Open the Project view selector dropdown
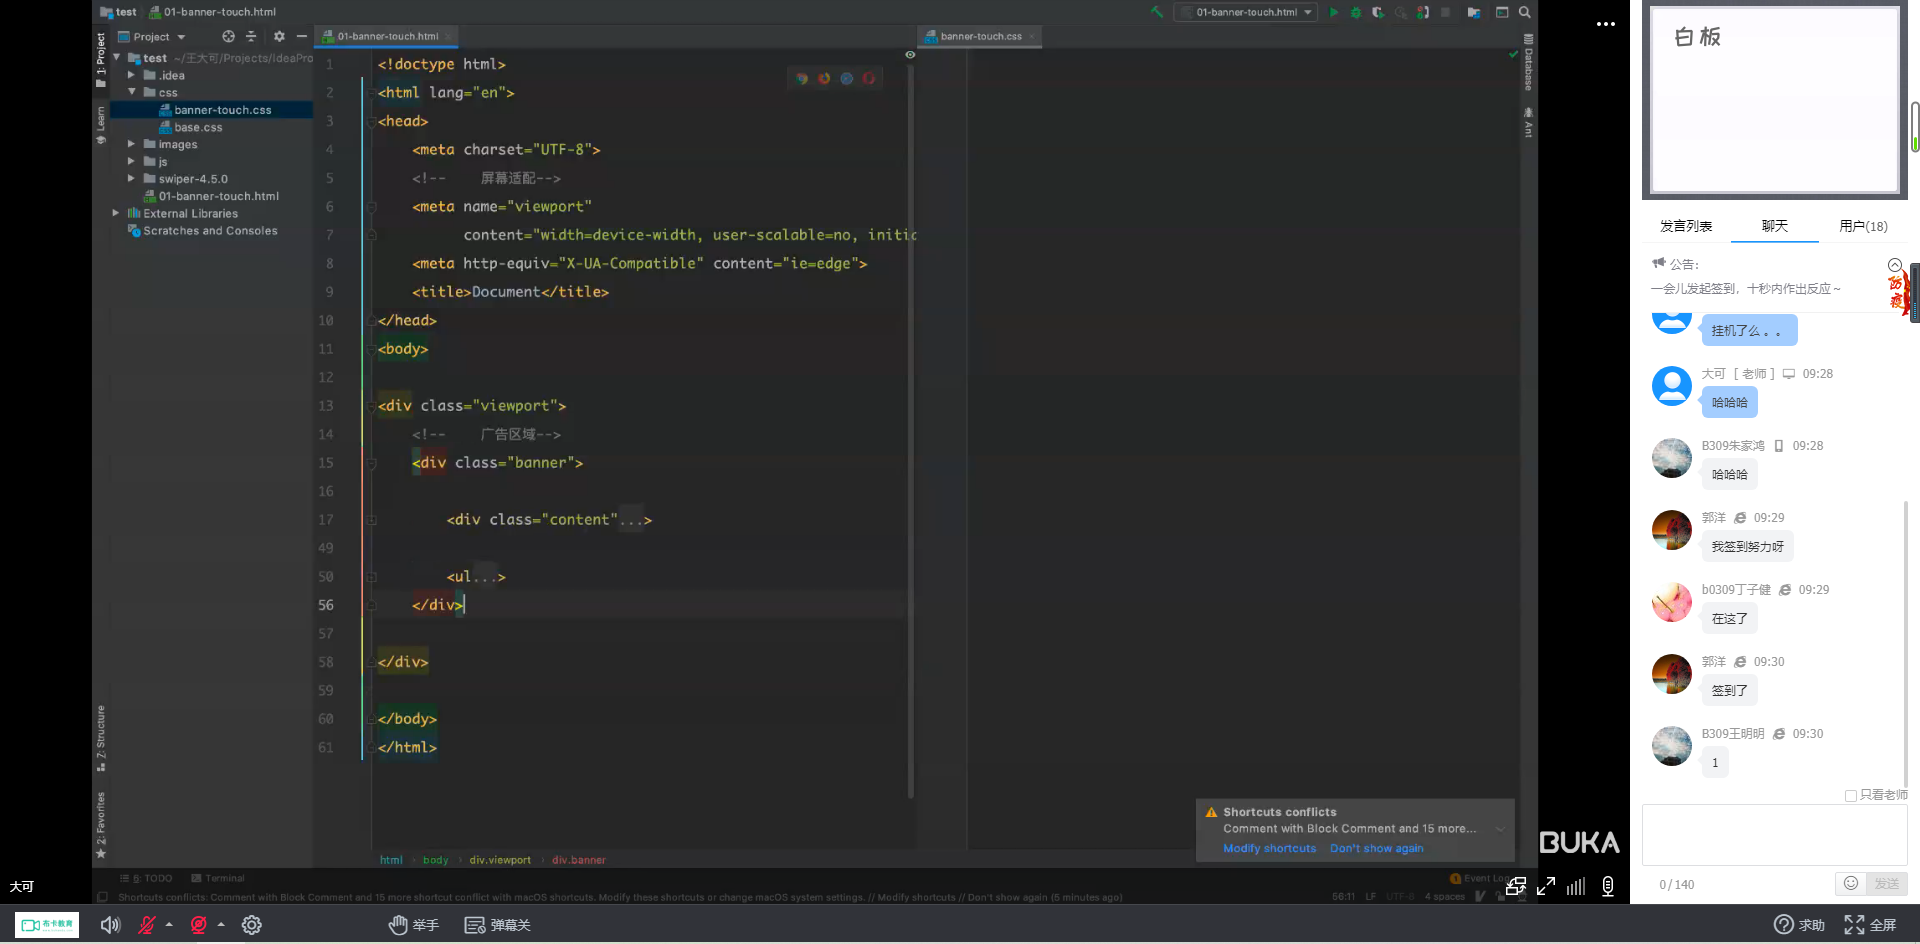 pos(152,37)
